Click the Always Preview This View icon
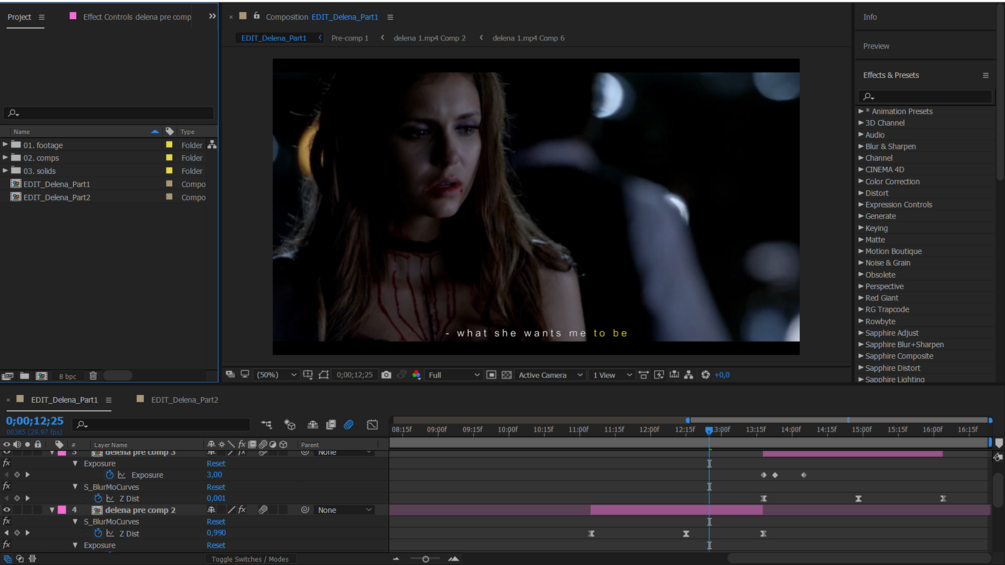The width and height of the screenshot is (1005, 565). [230, 375]
